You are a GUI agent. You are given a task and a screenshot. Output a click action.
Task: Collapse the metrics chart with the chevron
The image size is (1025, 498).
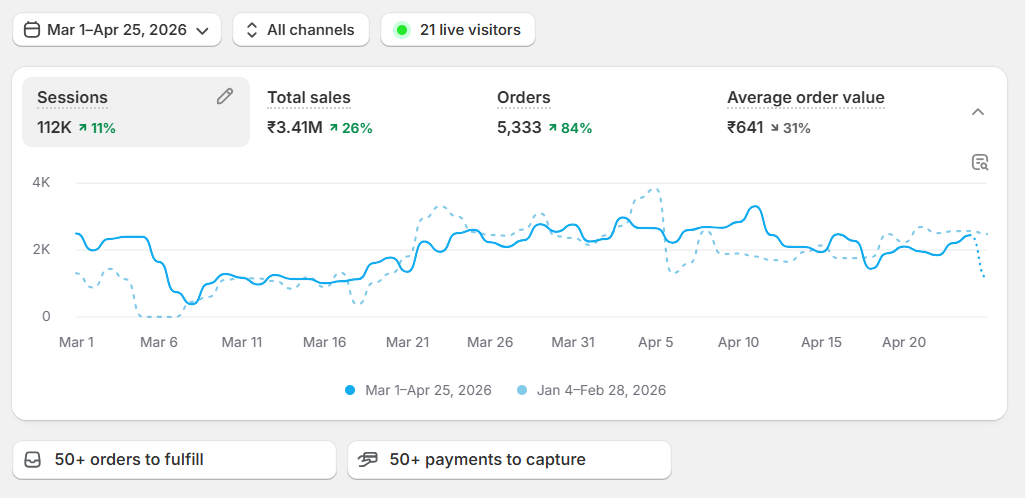pyautogui.click(x=978, y=112)
